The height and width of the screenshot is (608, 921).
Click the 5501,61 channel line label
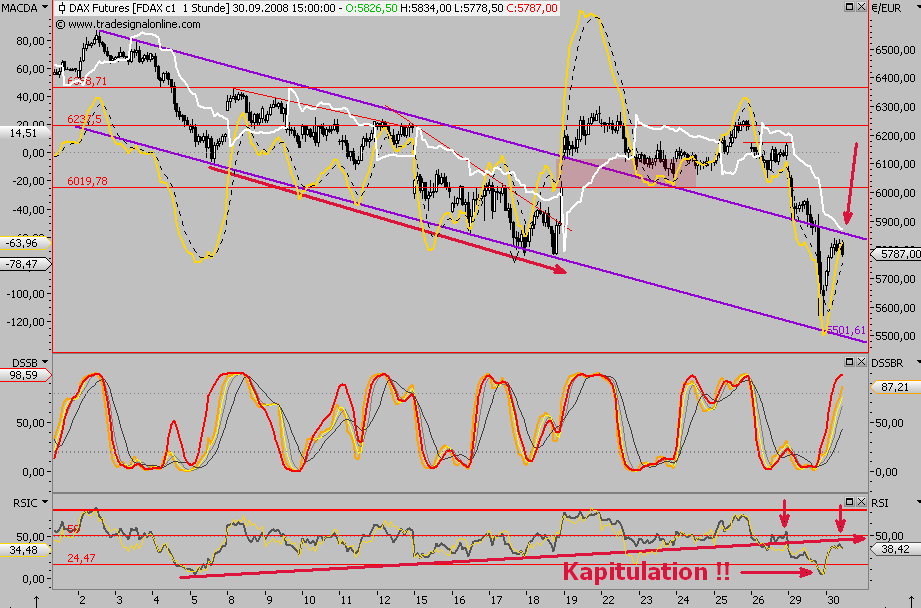point(846,330)
